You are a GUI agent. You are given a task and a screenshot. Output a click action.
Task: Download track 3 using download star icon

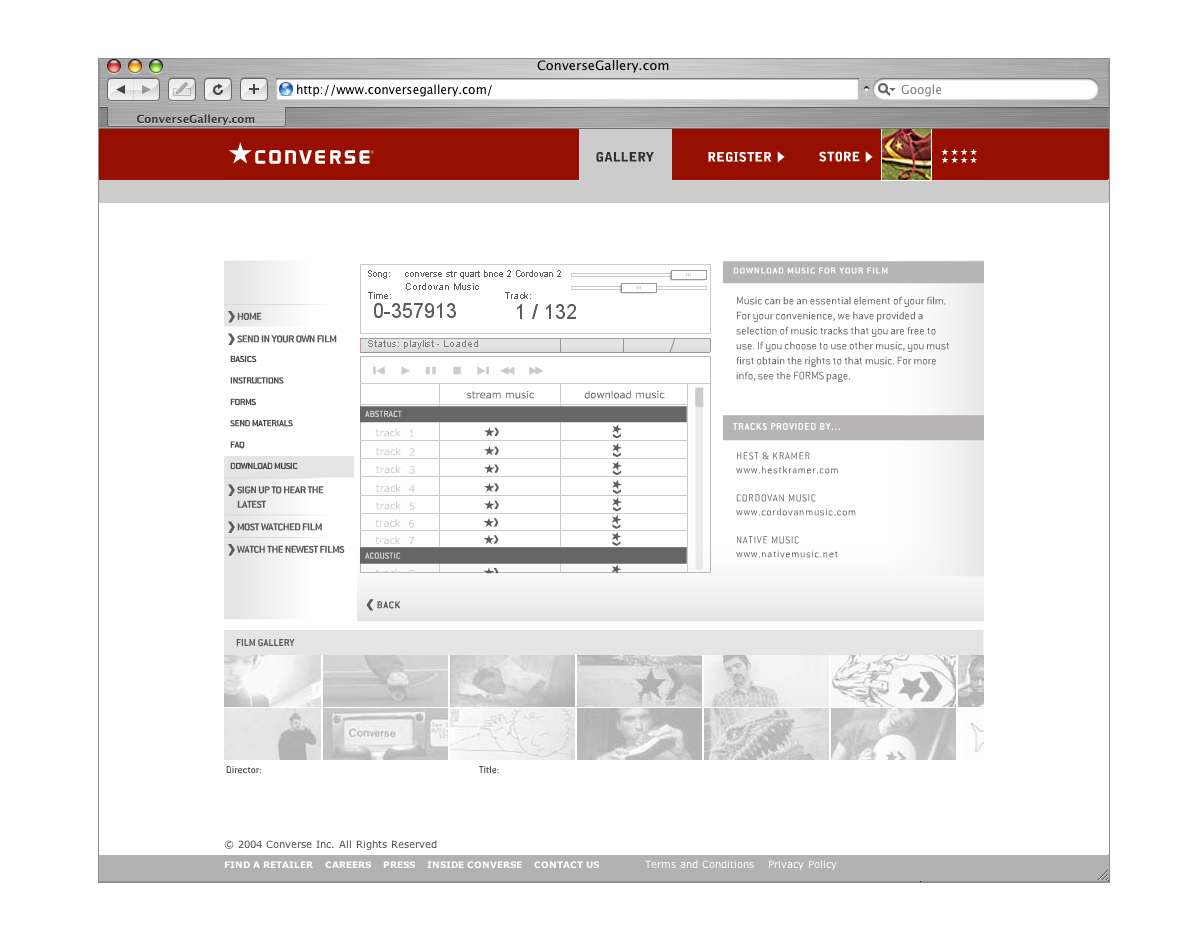click(617, 469)
